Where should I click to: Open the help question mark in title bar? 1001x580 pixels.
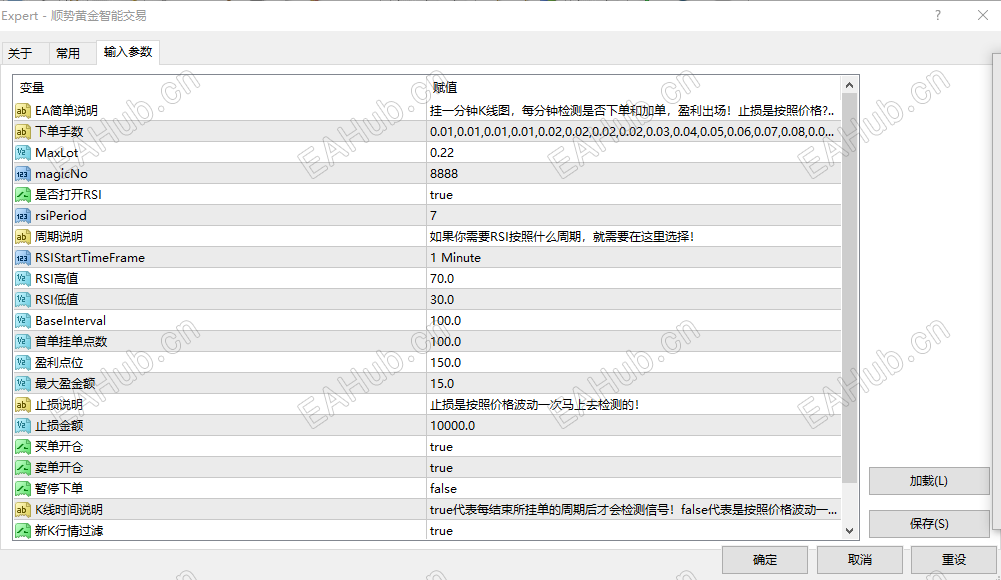938,15
